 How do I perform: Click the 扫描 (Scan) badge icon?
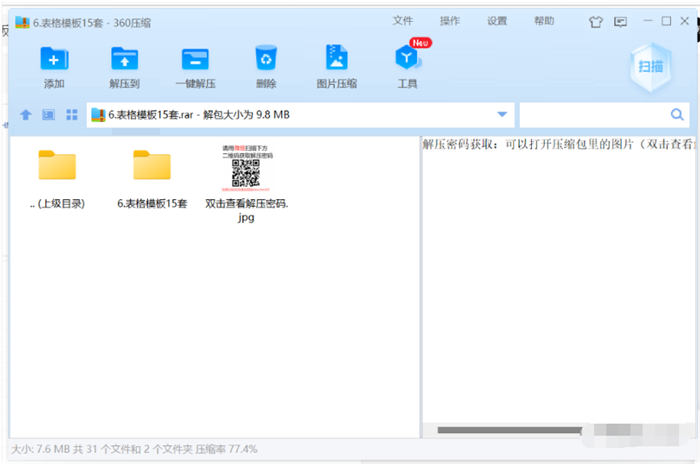[650, 66]
